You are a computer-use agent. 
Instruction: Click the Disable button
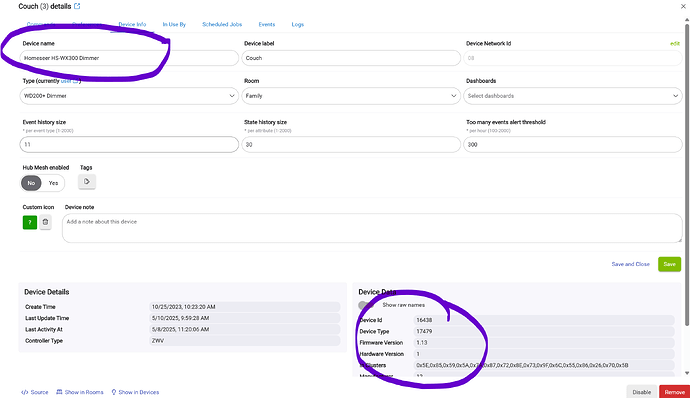click(x=642, y=392)
